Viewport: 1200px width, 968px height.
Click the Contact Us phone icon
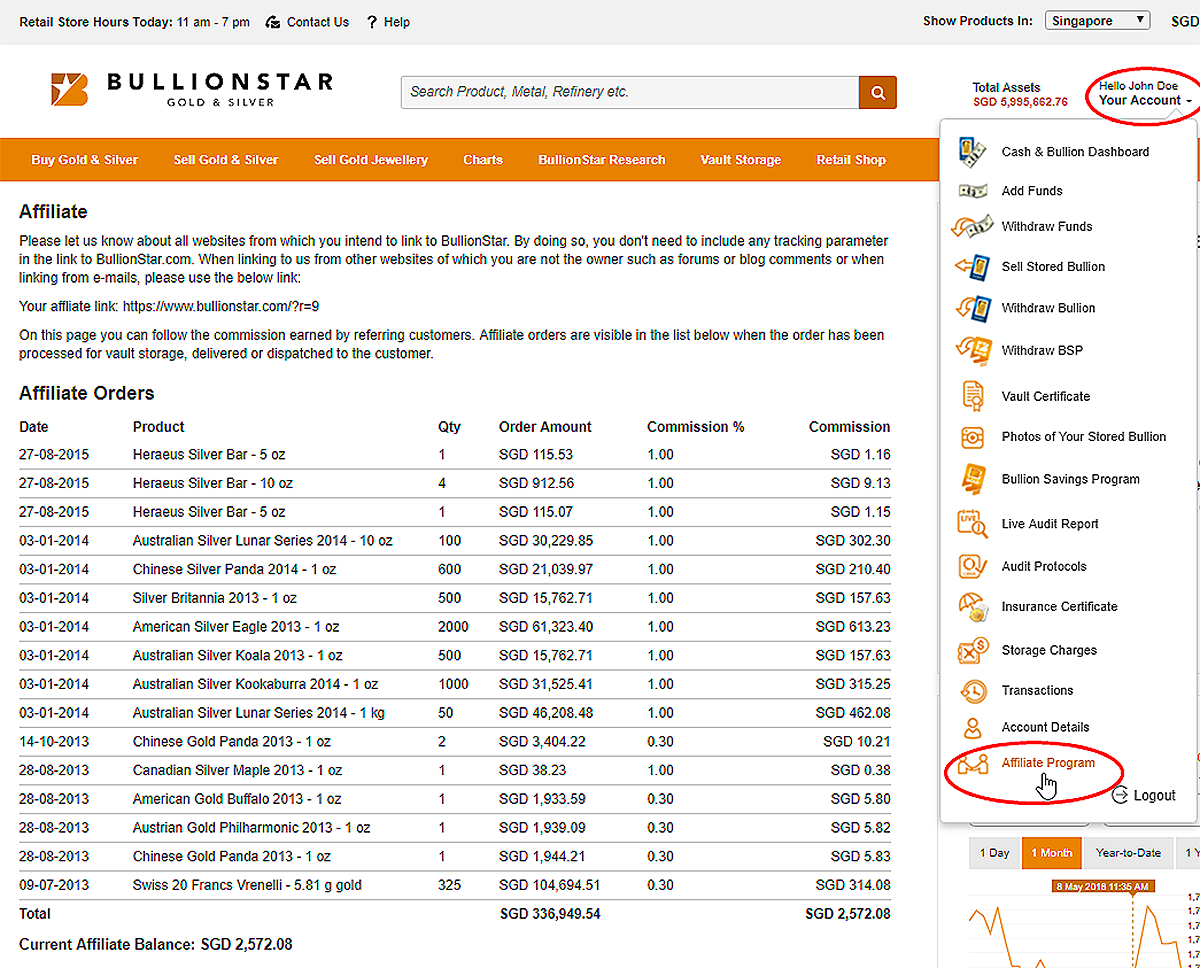273,22
